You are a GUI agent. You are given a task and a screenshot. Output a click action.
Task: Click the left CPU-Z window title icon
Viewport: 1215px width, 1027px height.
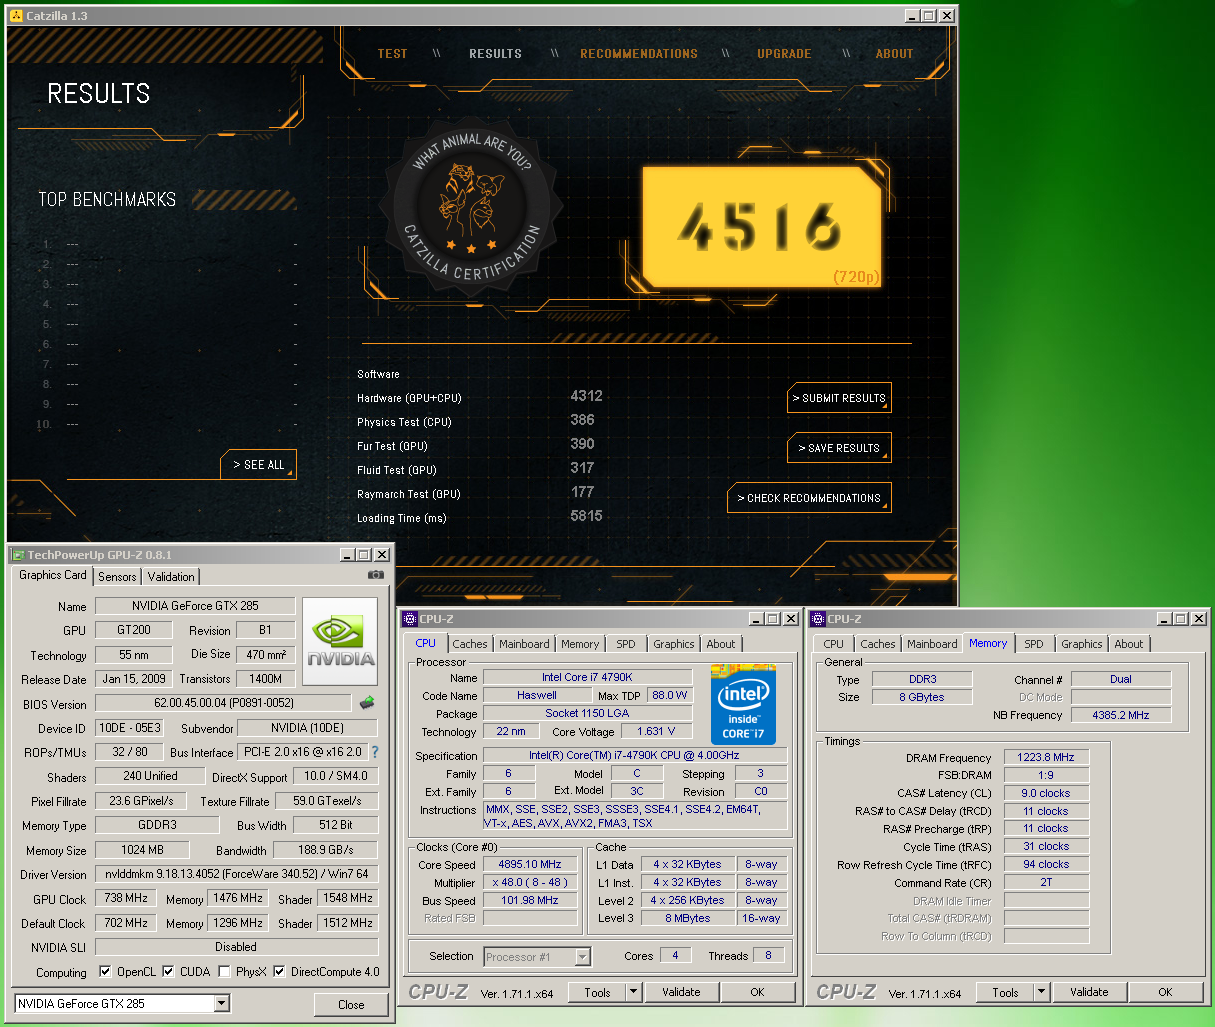pos(410,619)
